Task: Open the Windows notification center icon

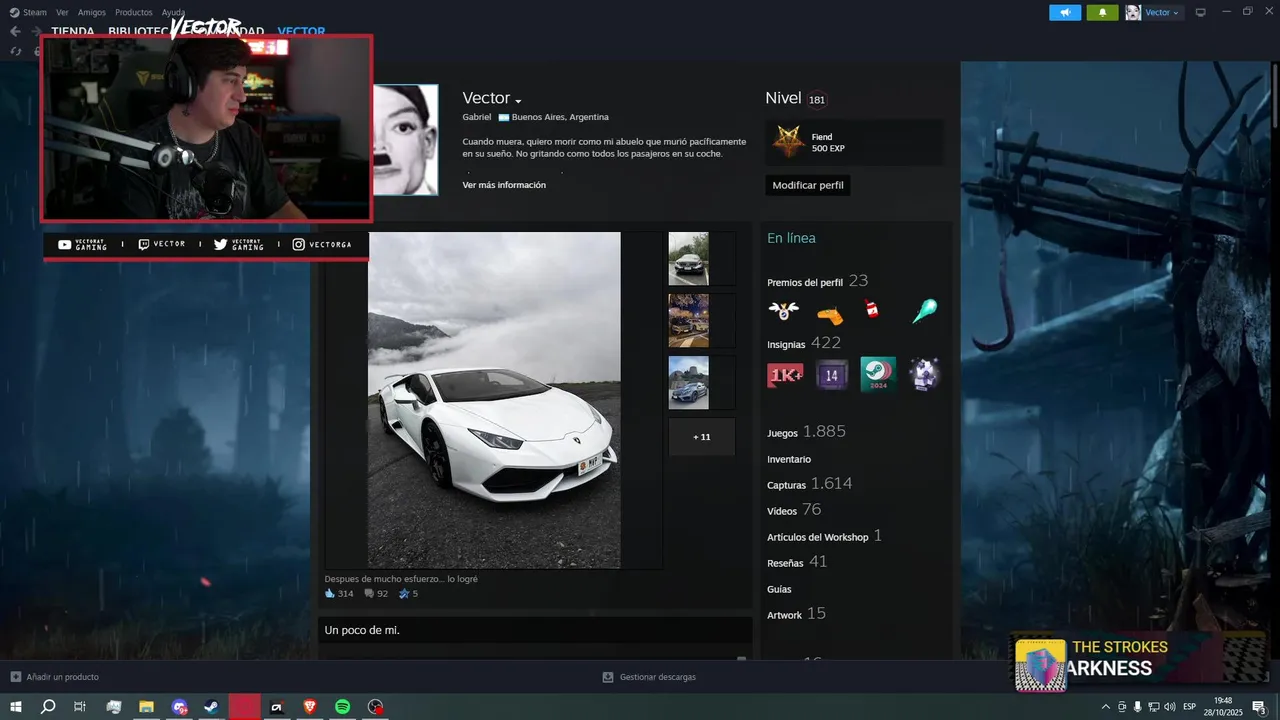Action: point(1259,707)
